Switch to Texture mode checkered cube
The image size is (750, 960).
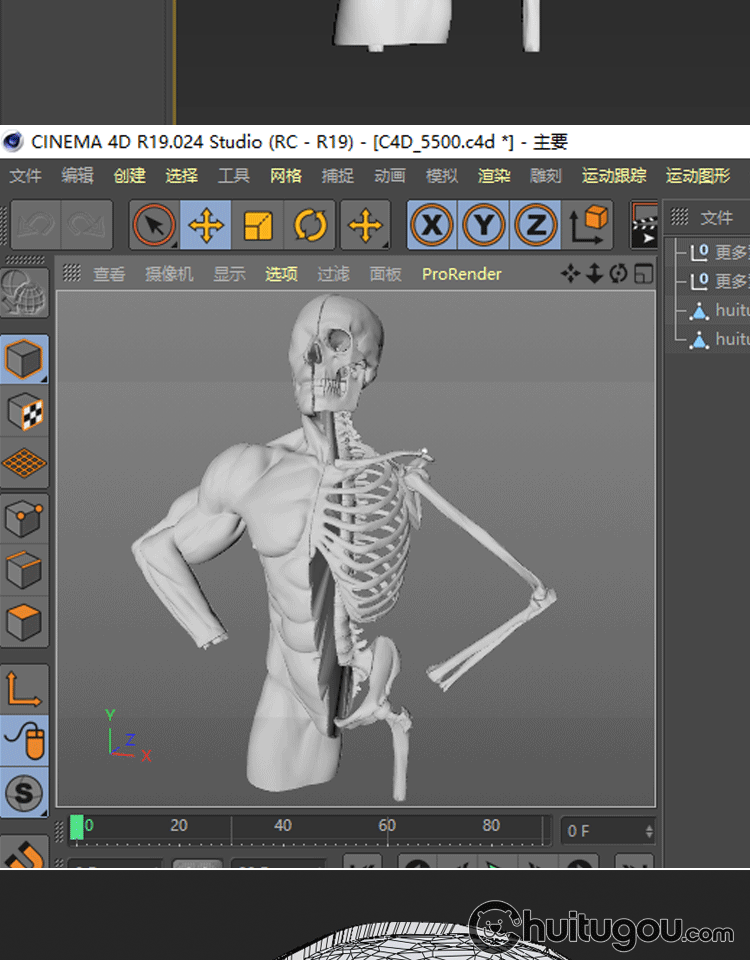tap(24, 411)
